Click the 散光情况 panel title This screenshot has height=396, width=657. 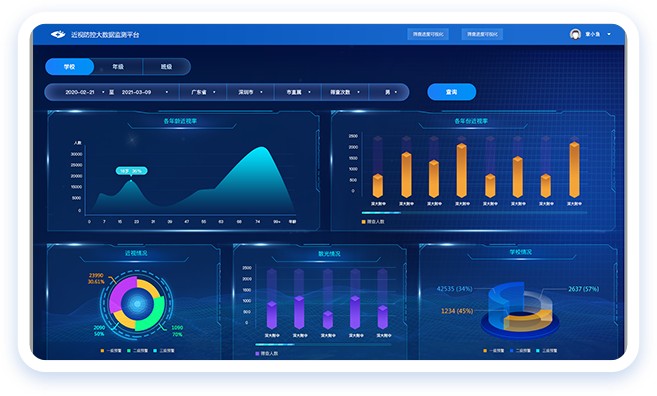pyautogui.click(x=329, y=254)
